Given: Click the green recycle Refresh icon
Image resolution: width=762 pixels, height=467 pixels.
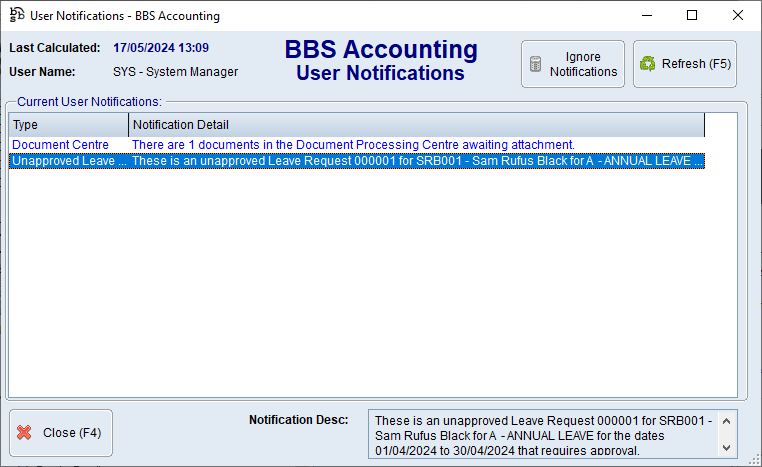Looking at the screenshot, I should 647,64.
